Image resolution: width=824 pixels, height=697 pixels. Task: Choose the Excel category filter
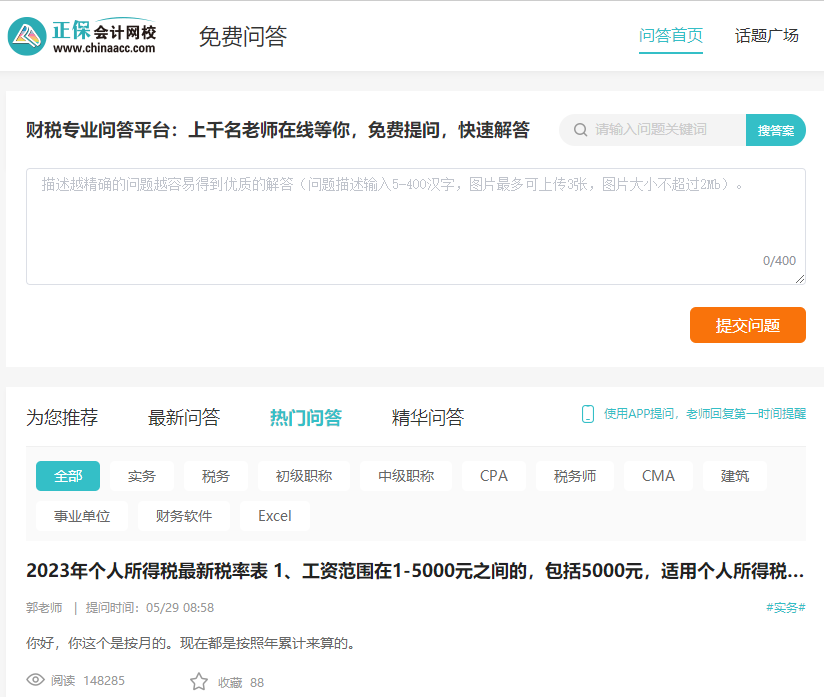[275, 516]
